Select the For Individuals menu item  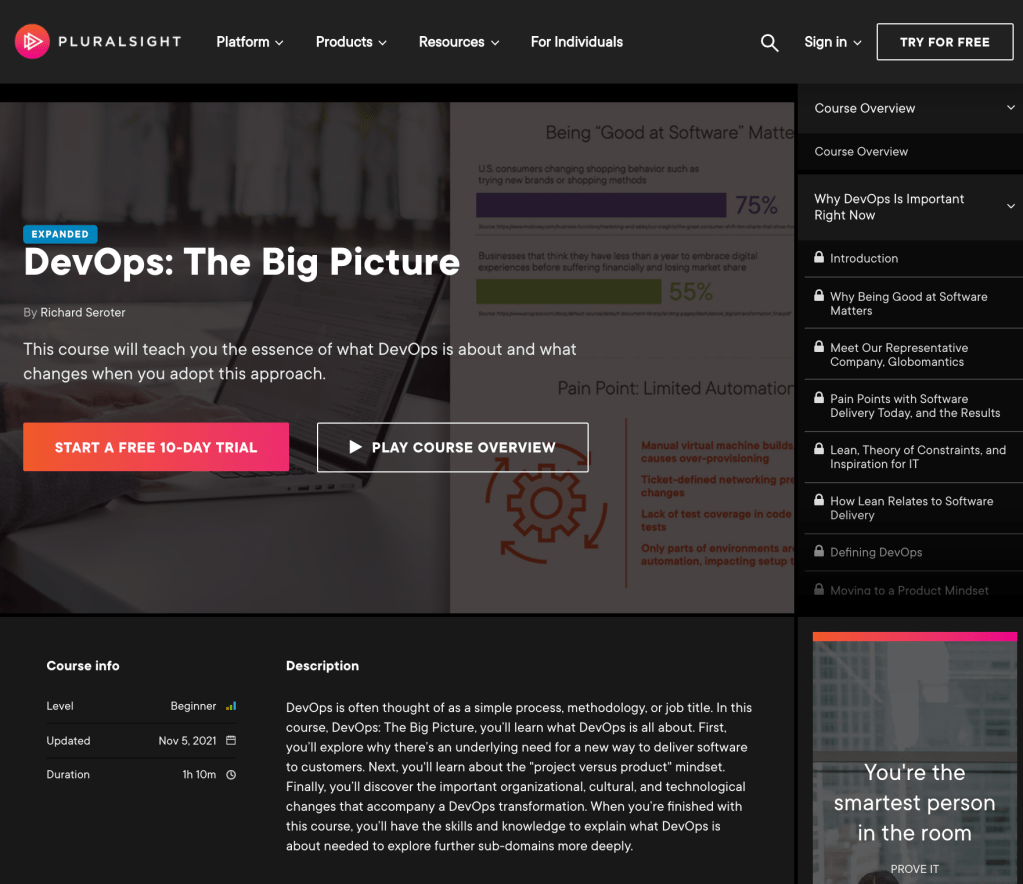tap(576, 42)
